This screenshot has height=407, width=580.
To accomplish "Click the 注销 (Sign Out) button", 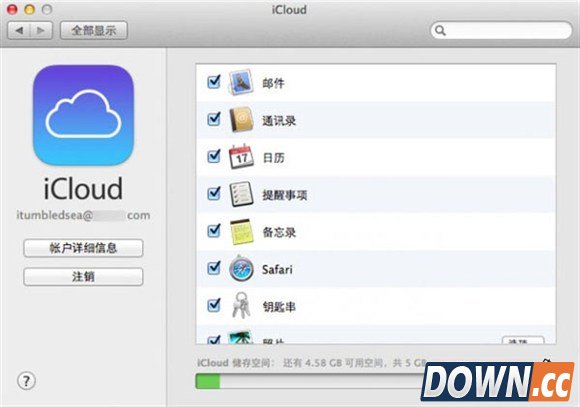I will 83,276.
